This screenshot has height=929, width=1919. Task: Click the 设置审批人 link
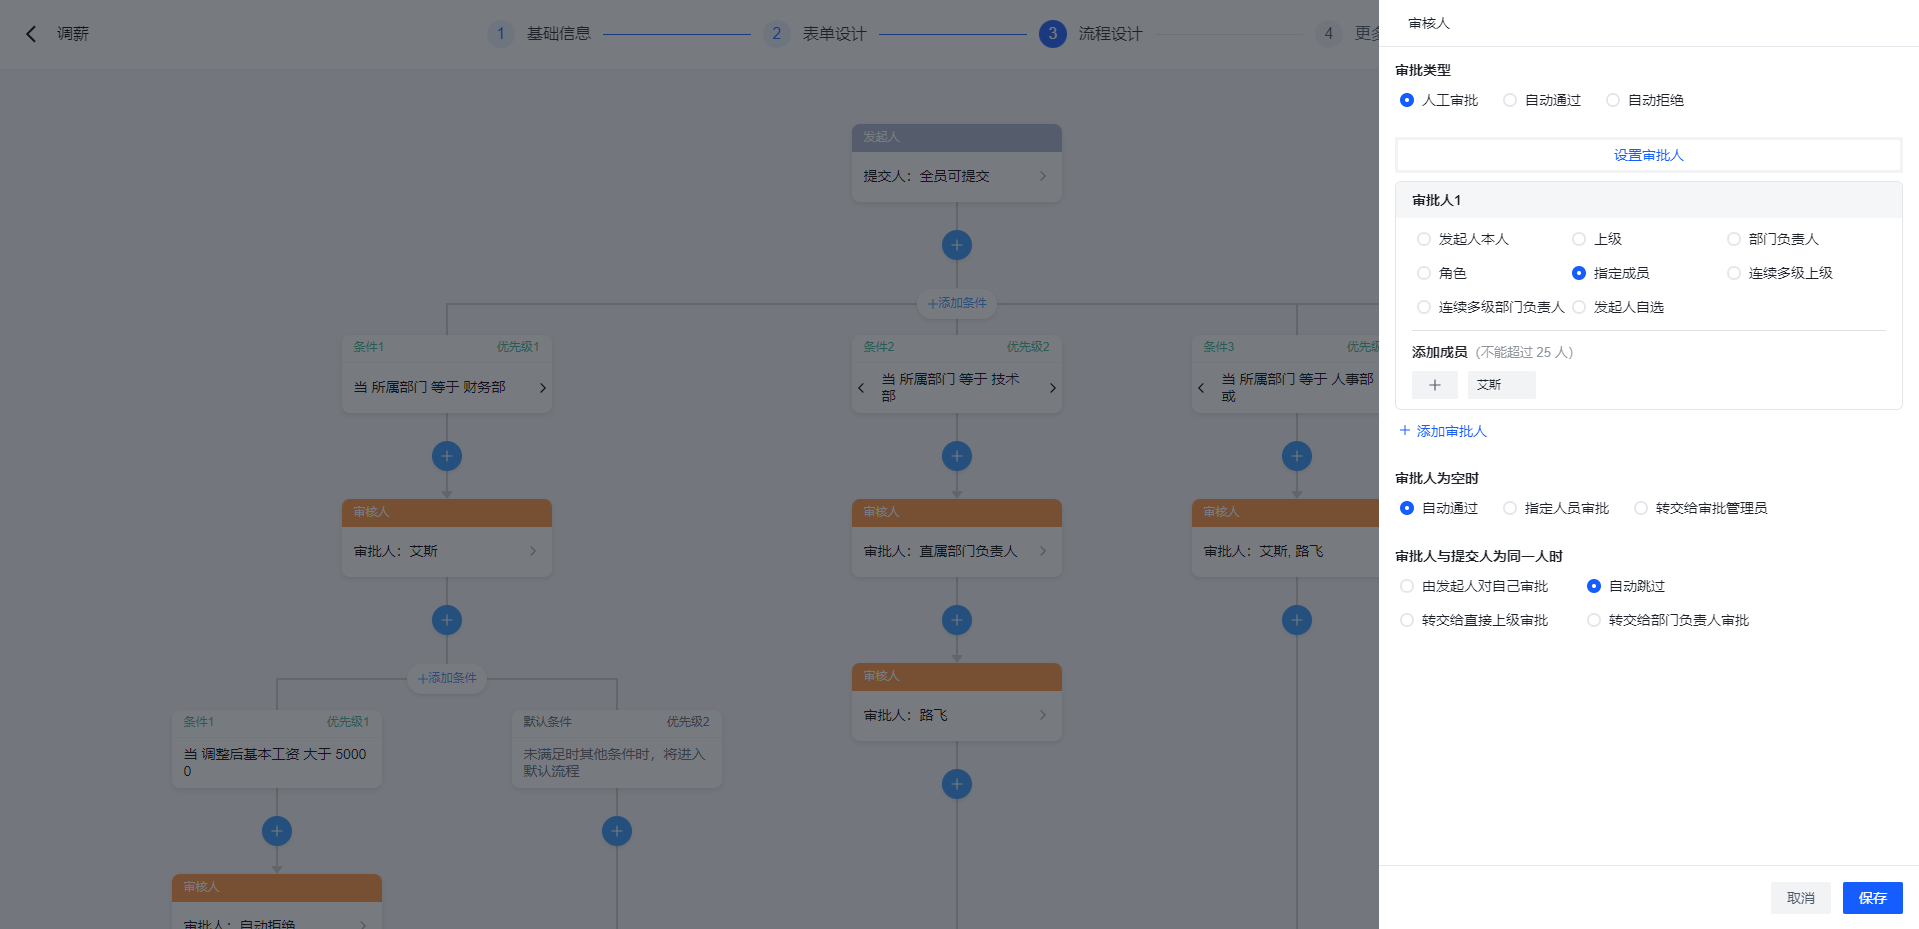coord(1648,154)
